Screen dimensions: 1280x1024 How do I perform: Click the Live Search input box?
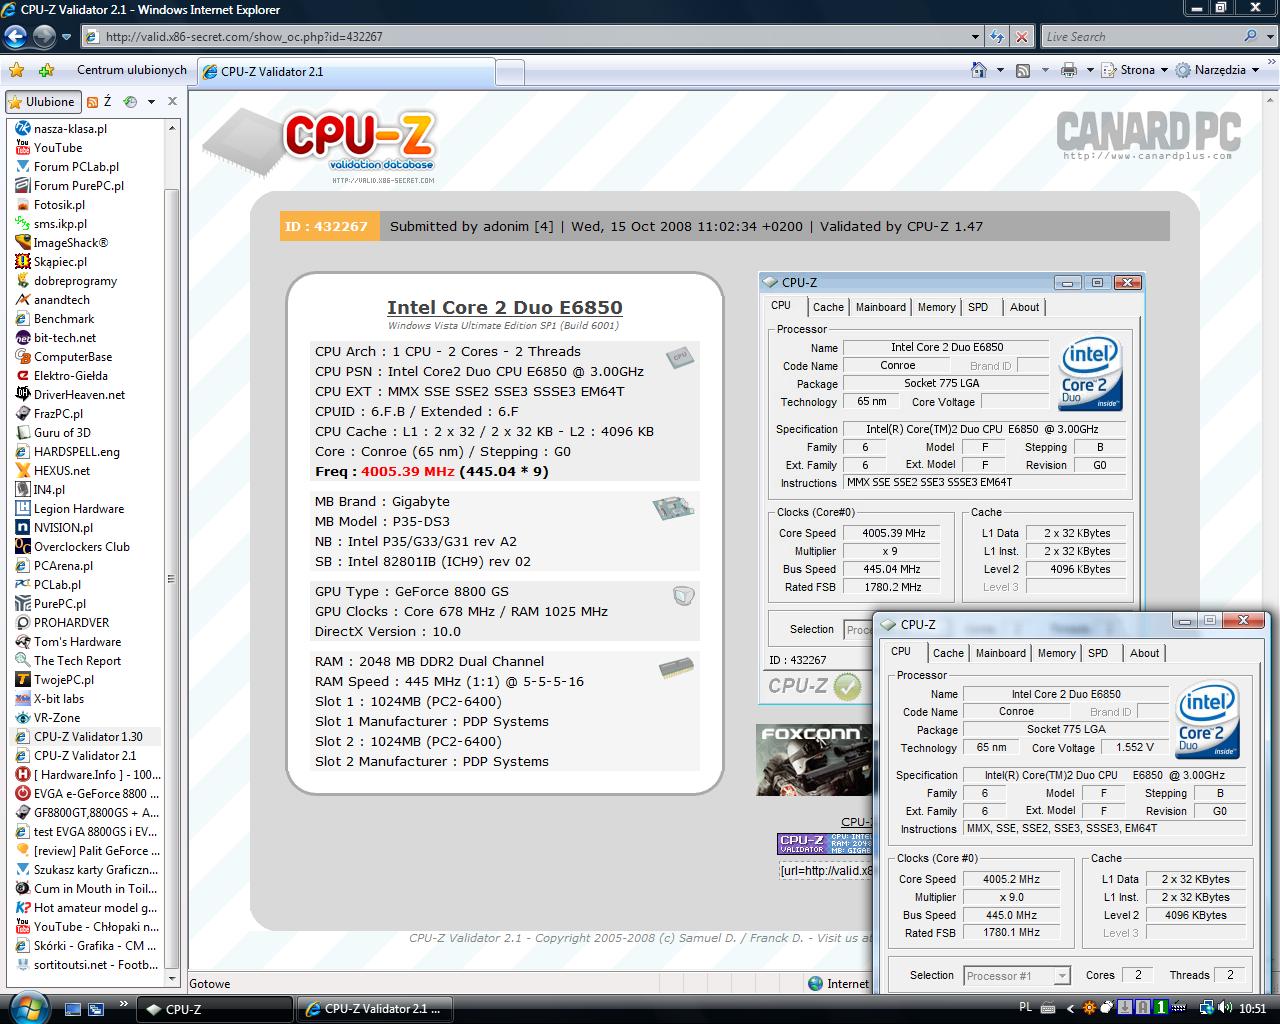pos(1141,37)
